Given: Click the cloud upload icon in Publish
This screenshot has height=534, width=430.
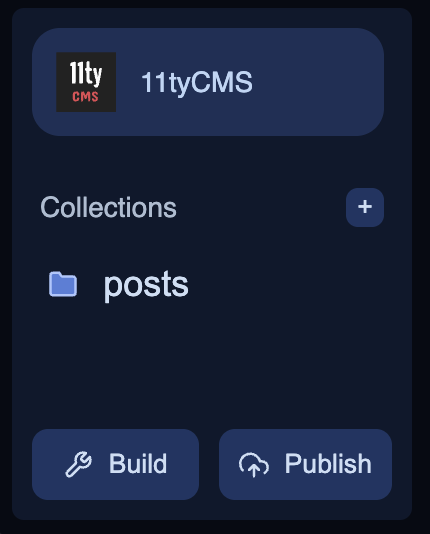Looking at the screenshot, I should click(254, 465).
